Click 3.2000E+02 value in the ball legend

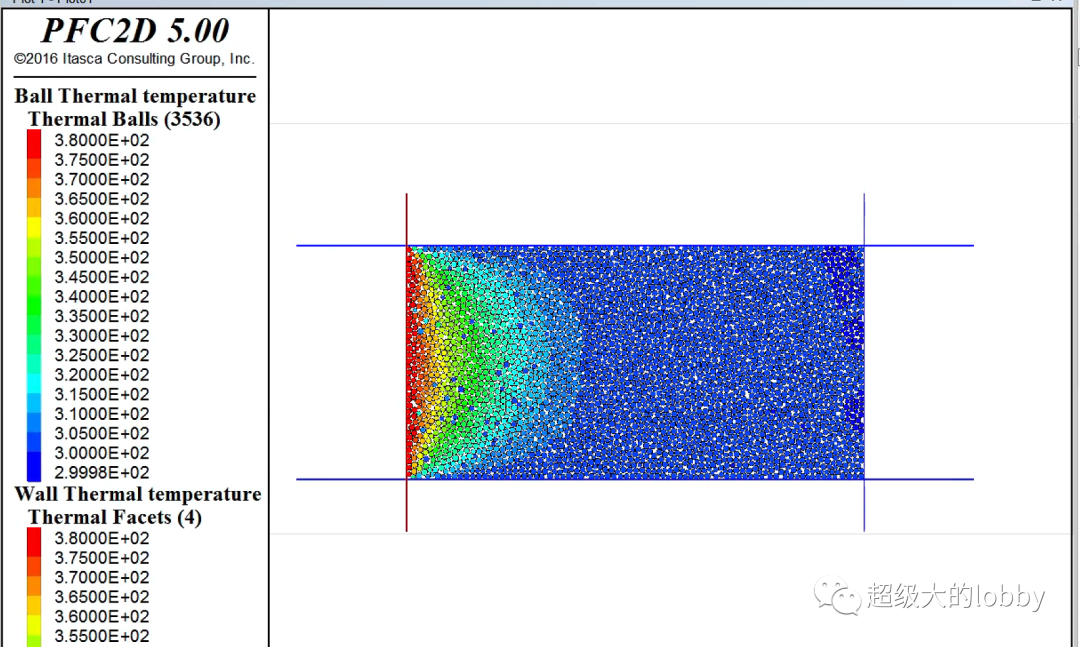(x=102, y=375)
